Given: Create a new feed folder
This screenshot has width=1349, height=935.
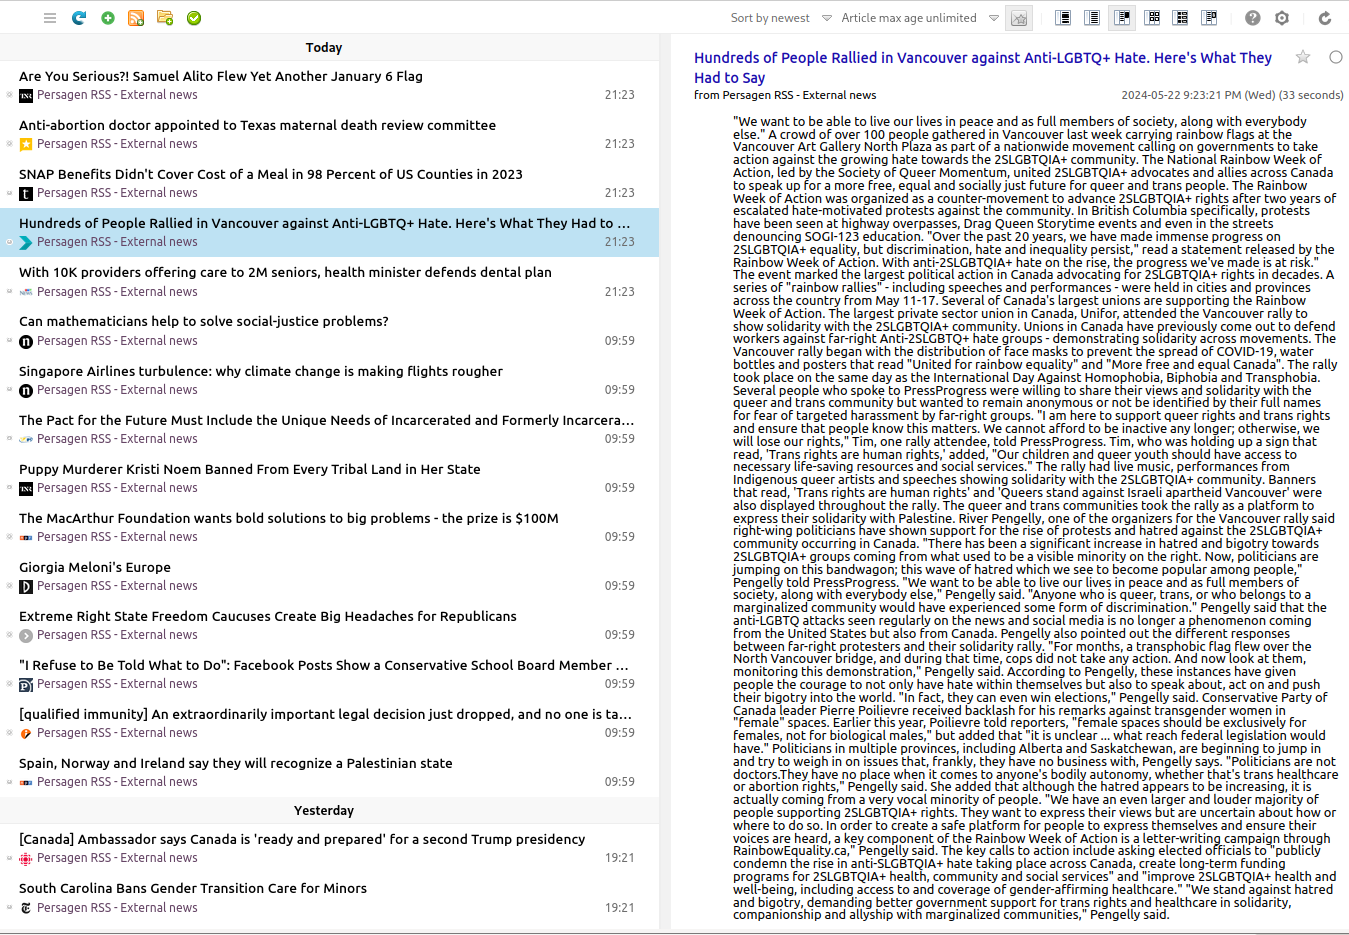Looking at the screenshot, I should pos(165,18).
